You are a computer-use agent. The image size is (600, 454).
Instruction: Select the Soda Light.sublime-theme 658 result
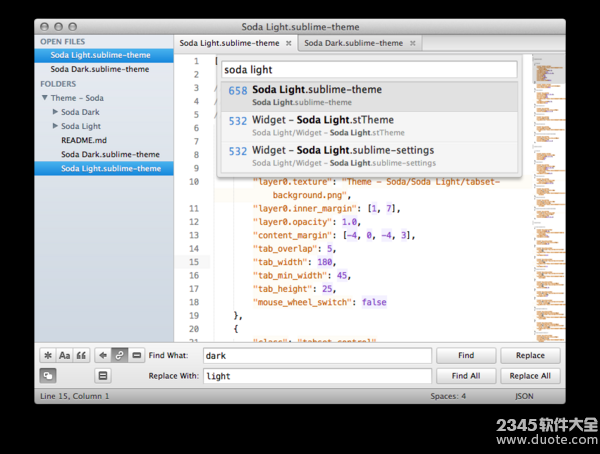[369, 96]
